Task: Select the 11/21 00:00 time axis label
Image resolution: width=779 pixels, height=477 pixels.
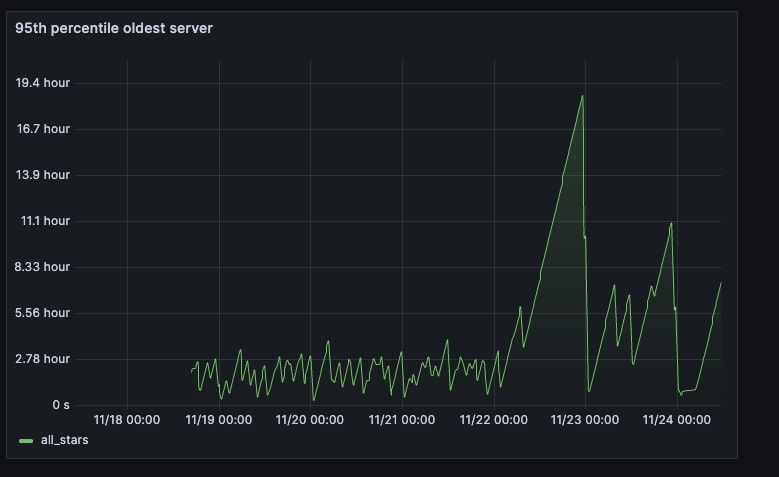Action: 402,420
